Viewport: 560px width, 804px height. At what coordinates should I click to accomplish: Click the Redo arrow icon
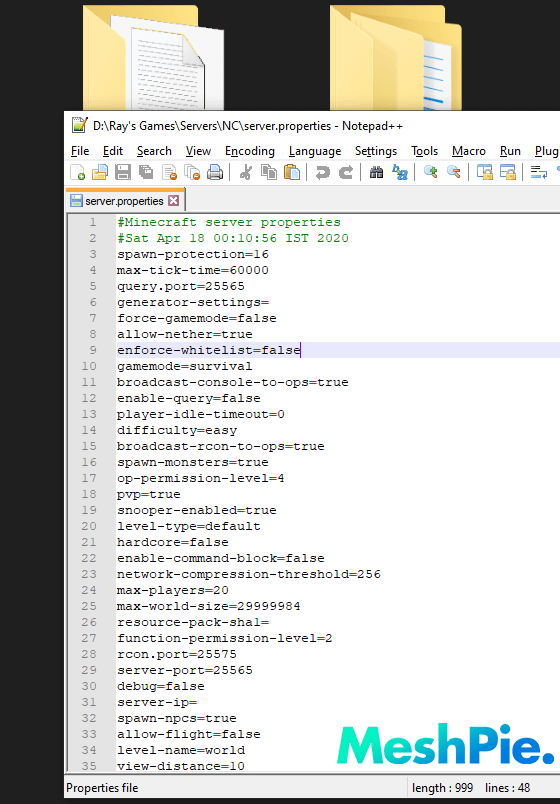pos(346,172)
